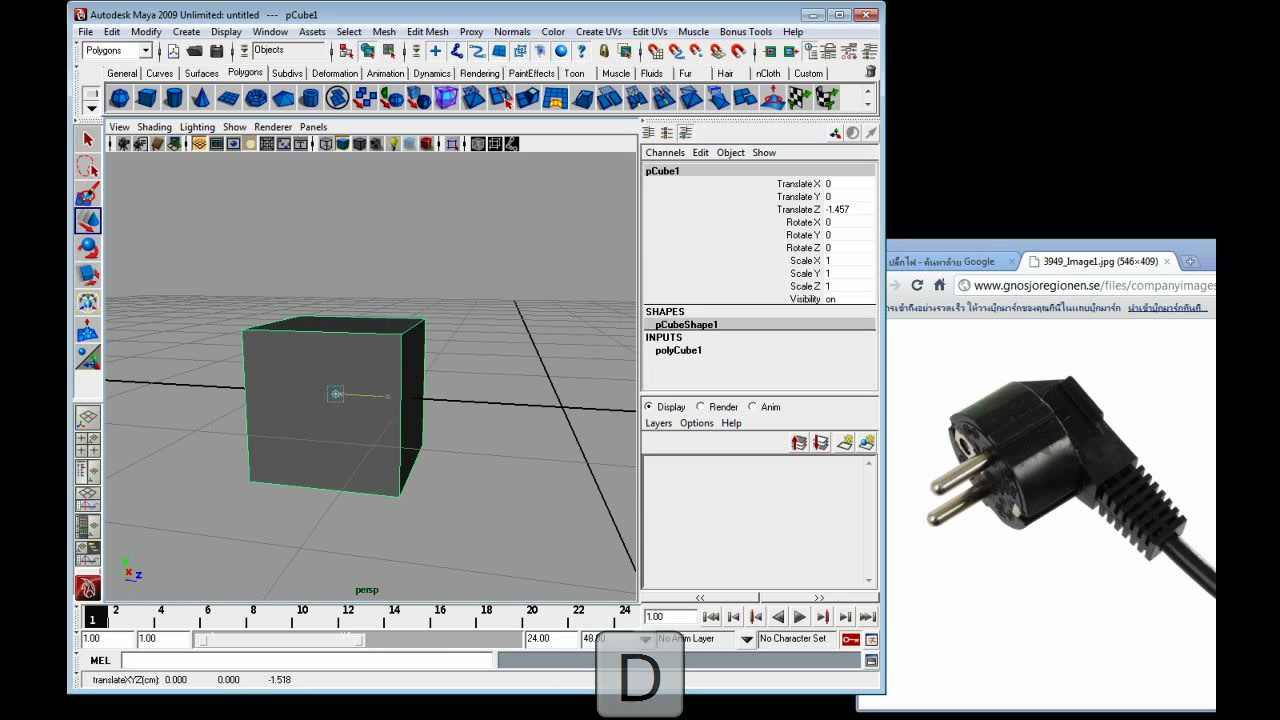
Task: Create layer from selected objects icon
Action: click(x=867, y=442)
